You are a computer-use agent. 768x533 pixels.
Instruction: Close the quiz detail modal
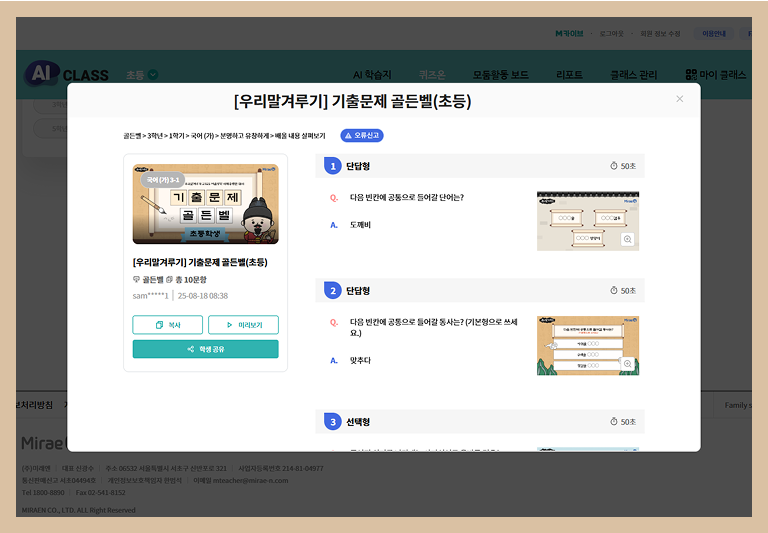pos(680,99)
